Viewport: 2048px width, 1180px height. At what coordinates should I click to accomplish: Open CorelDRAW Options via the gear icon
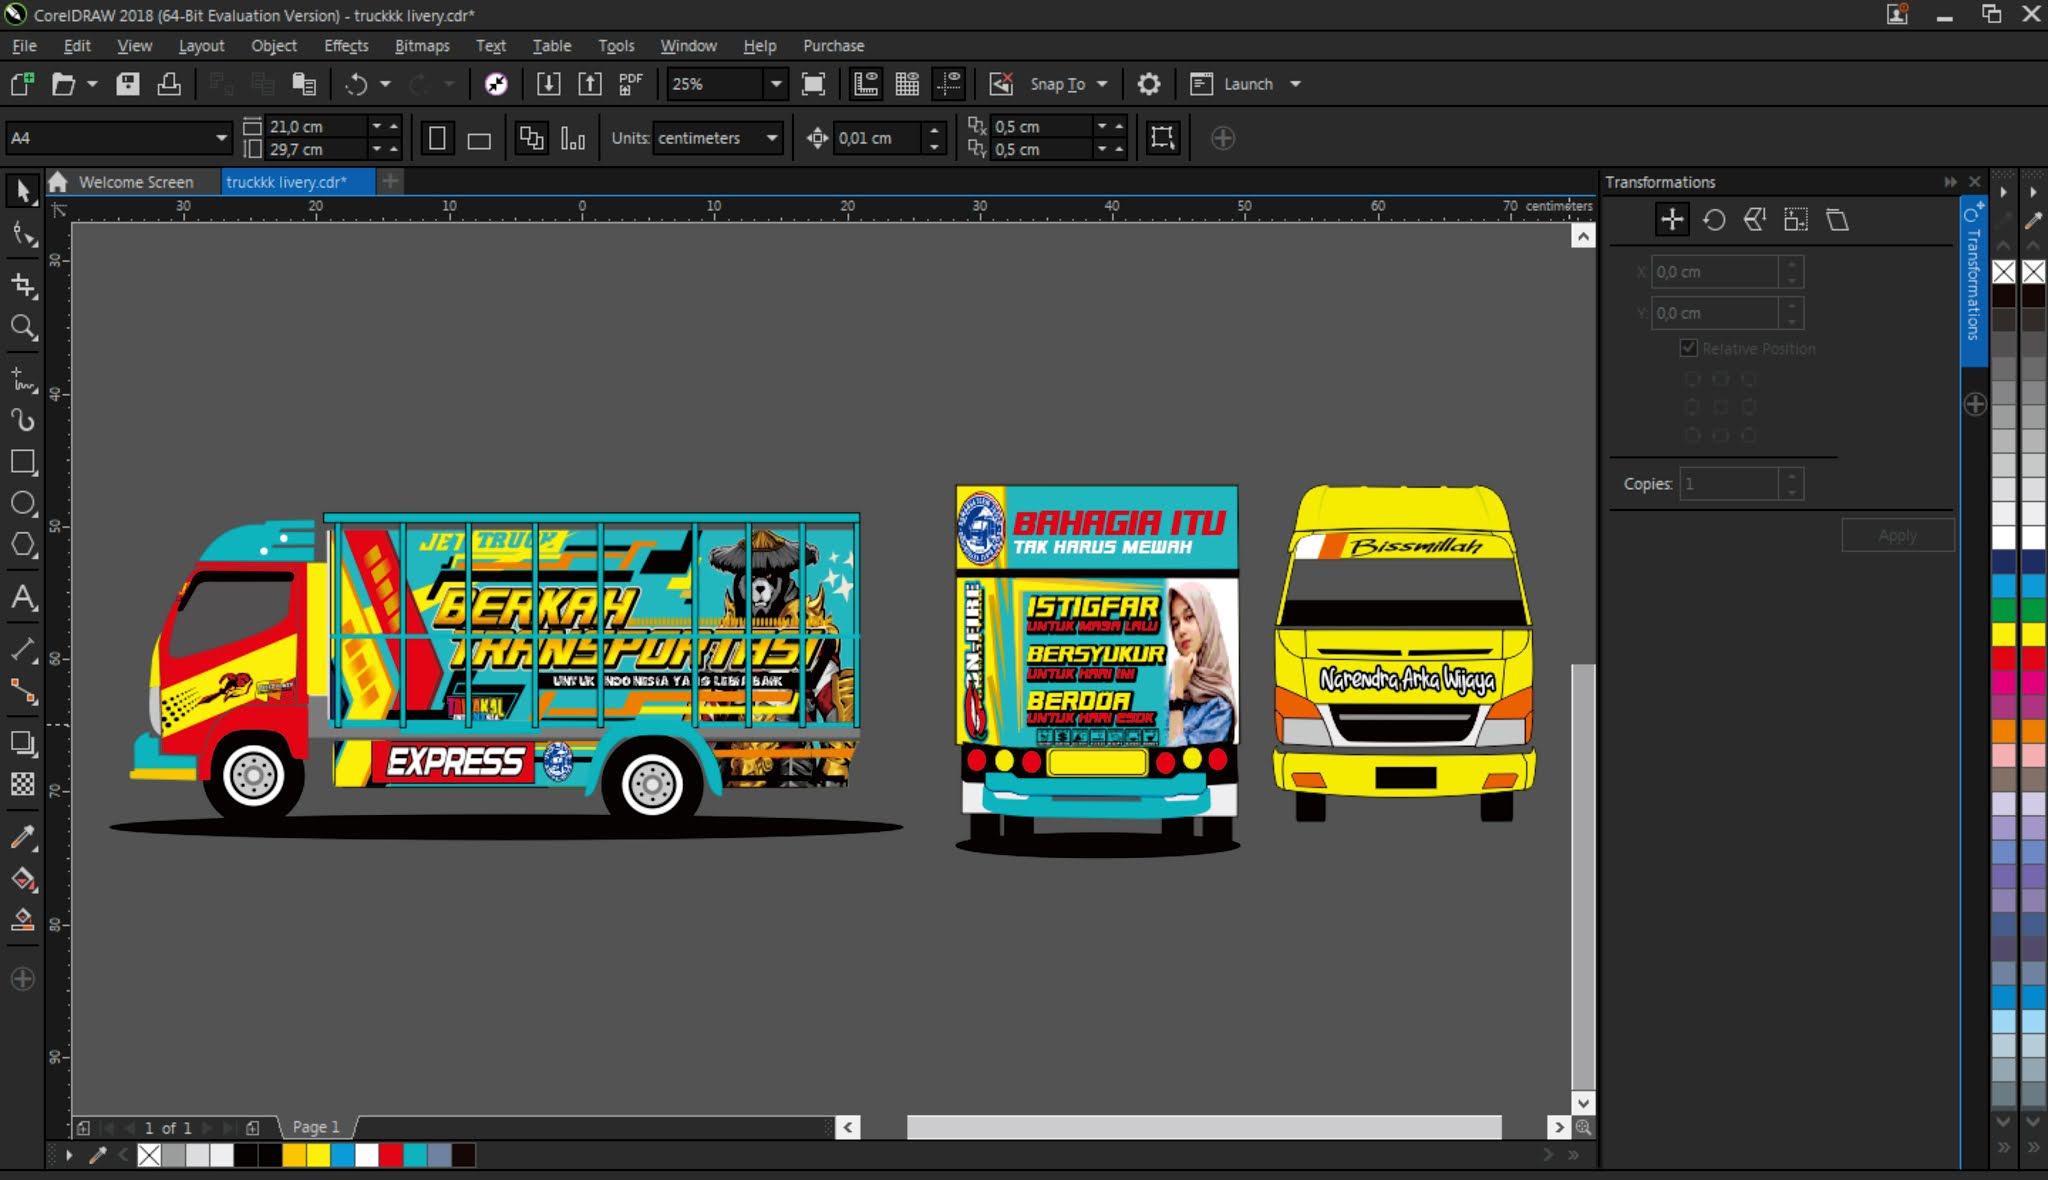click(1149, 84)
